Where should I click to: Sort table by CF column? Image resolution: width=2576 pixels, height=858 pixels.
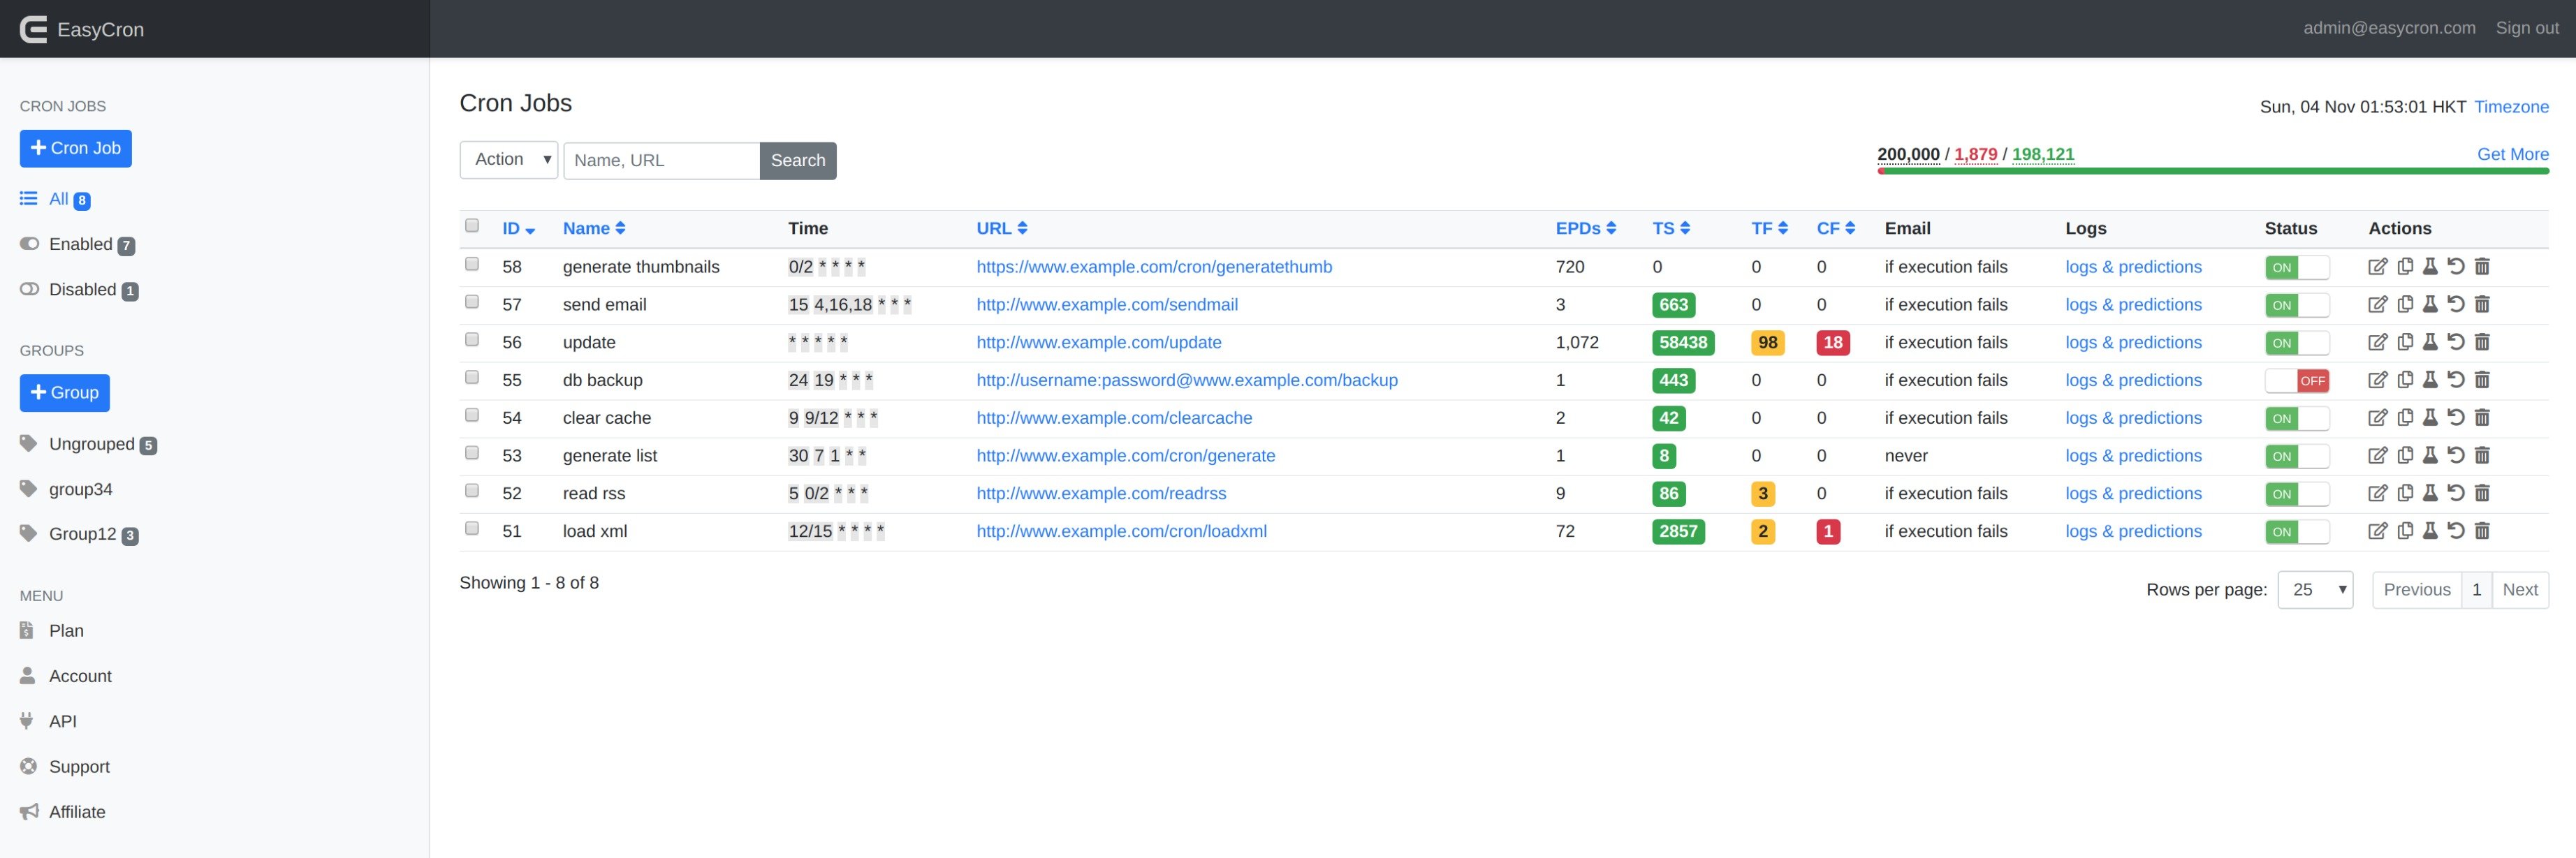coord(1835,229)
